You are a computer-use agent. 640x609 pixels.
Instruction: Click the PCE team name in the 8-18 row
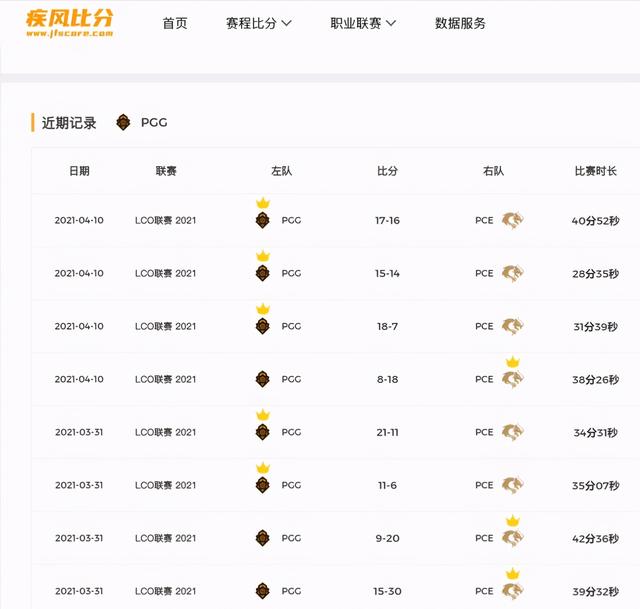pyautogui.click(x=484, y=379)
